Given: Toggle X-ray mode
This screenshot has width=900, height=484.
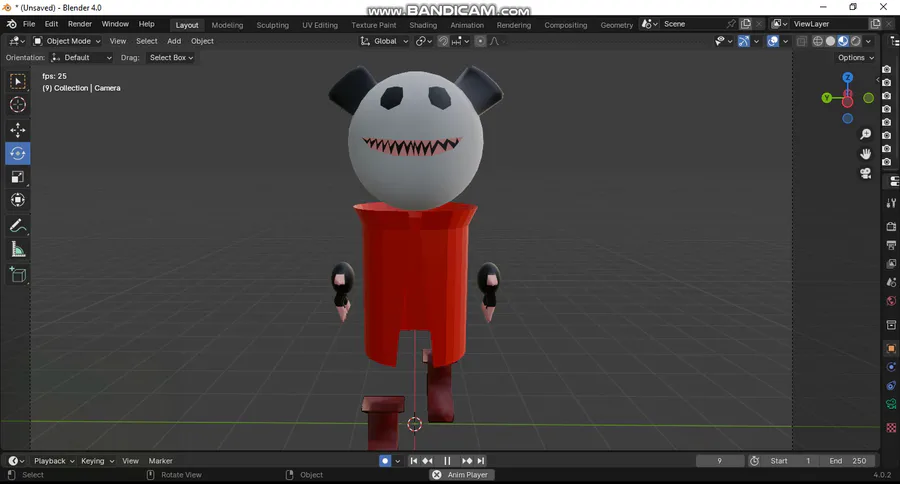Looking at the screenshot, I should pyautogui.click(x=802, y=41).
